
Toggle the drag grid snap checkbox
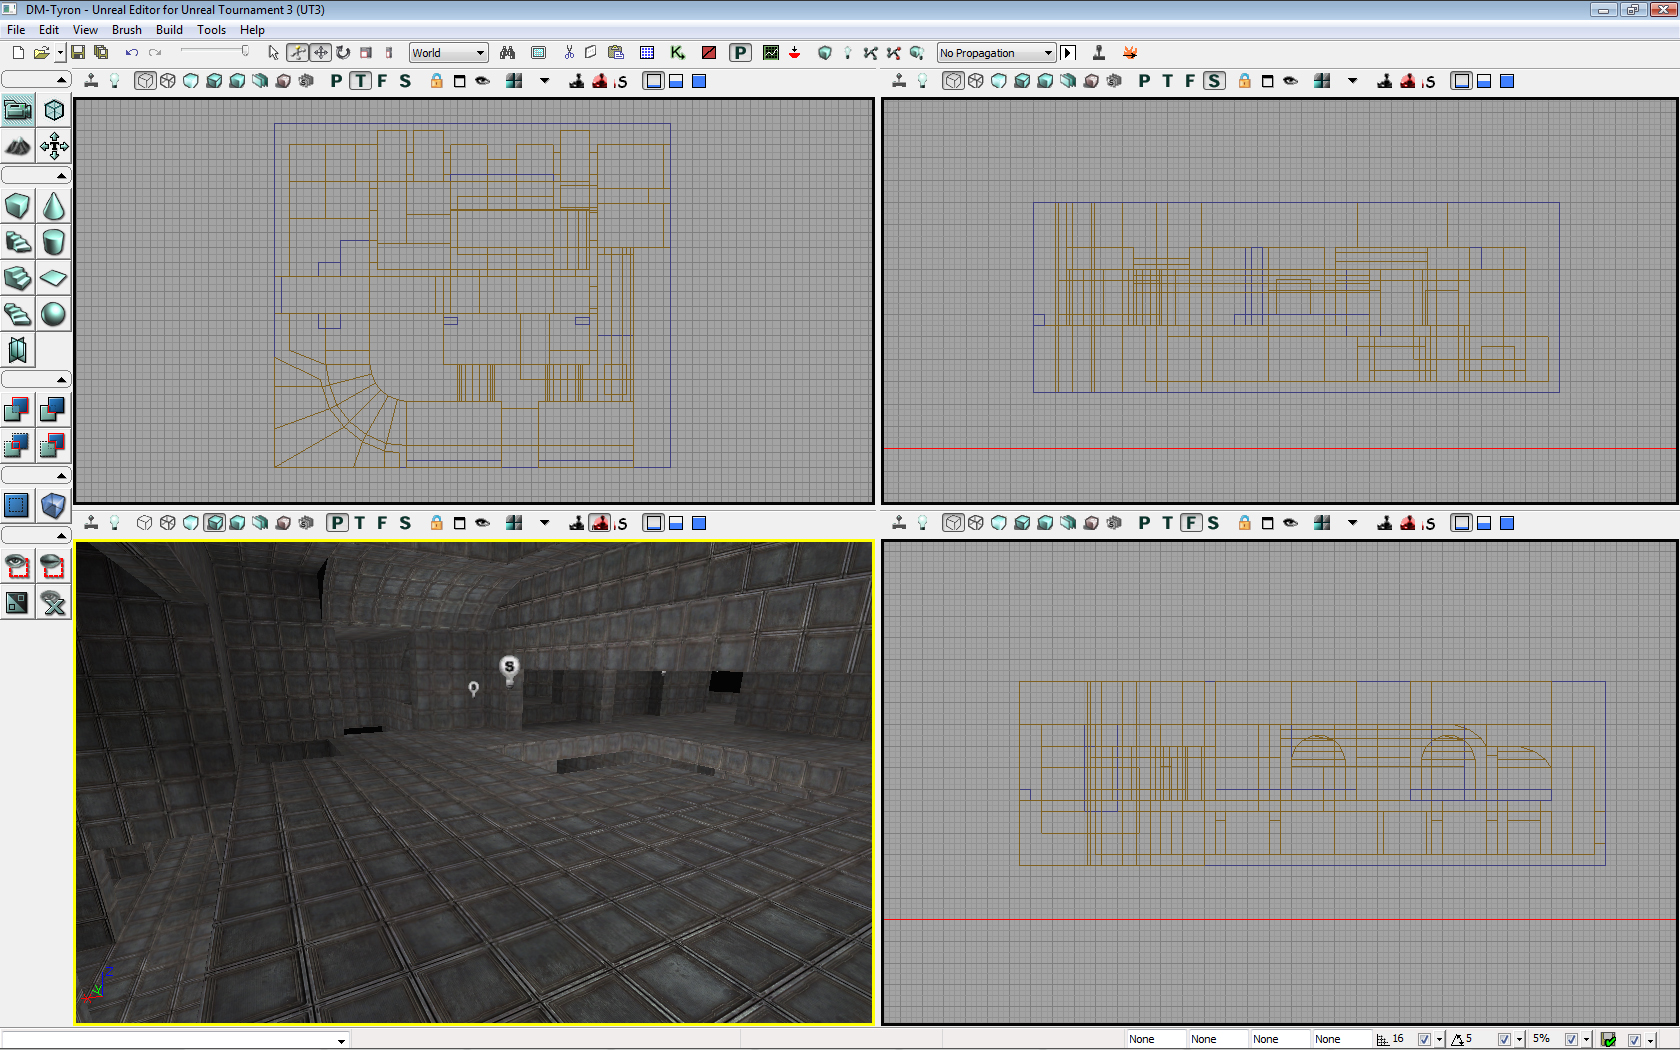point(1424,1039)
